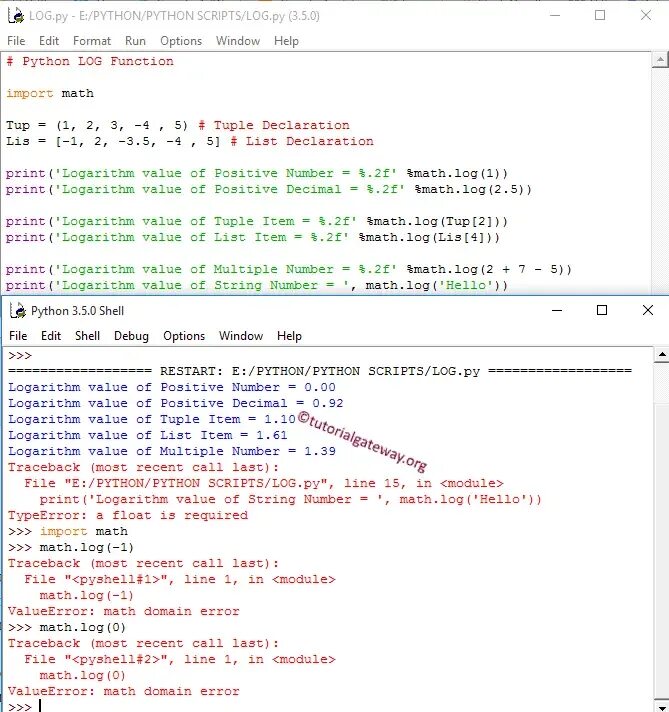Click the 'line 15, in <module>' traceback line
Image resolution: width=669 pixels, height=712 pixels.
click(x=264, y=483)
